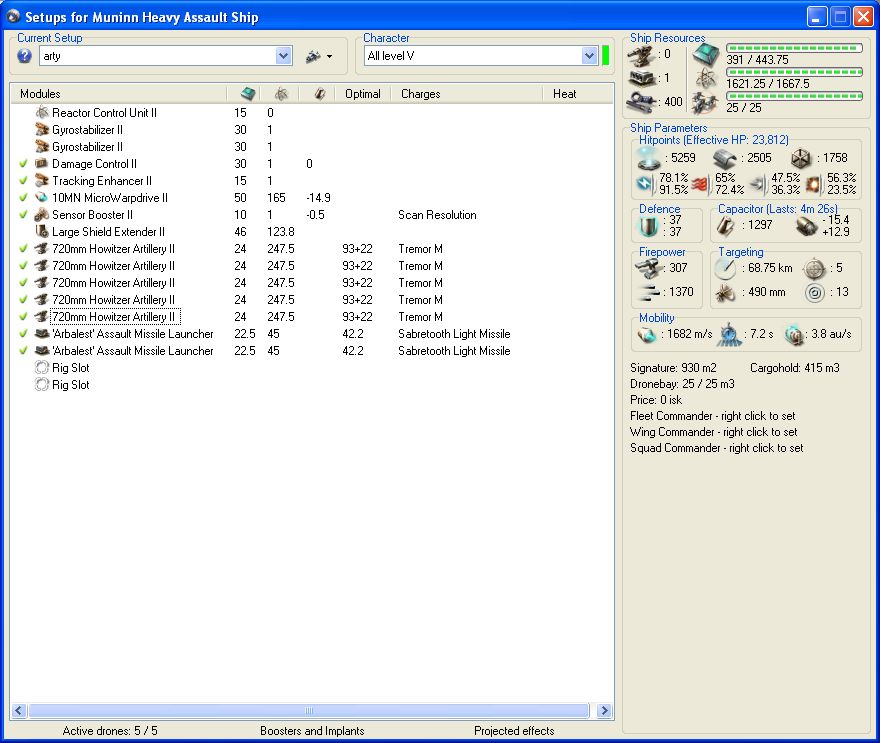Click the turret firepower icon showing 307
The width and height of the screenshot is (880, 743).
tap(649, 268)
